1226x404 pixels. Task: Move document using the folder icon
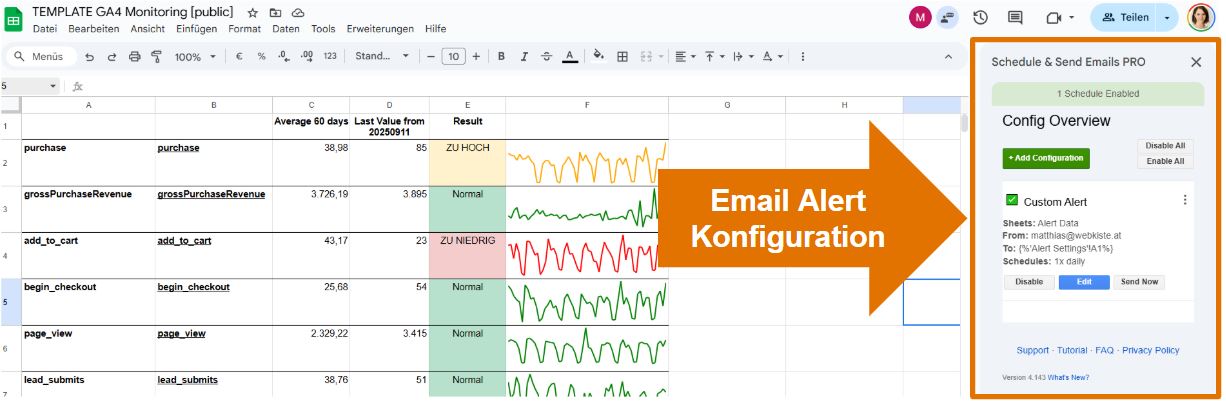[x=275, y=12]
